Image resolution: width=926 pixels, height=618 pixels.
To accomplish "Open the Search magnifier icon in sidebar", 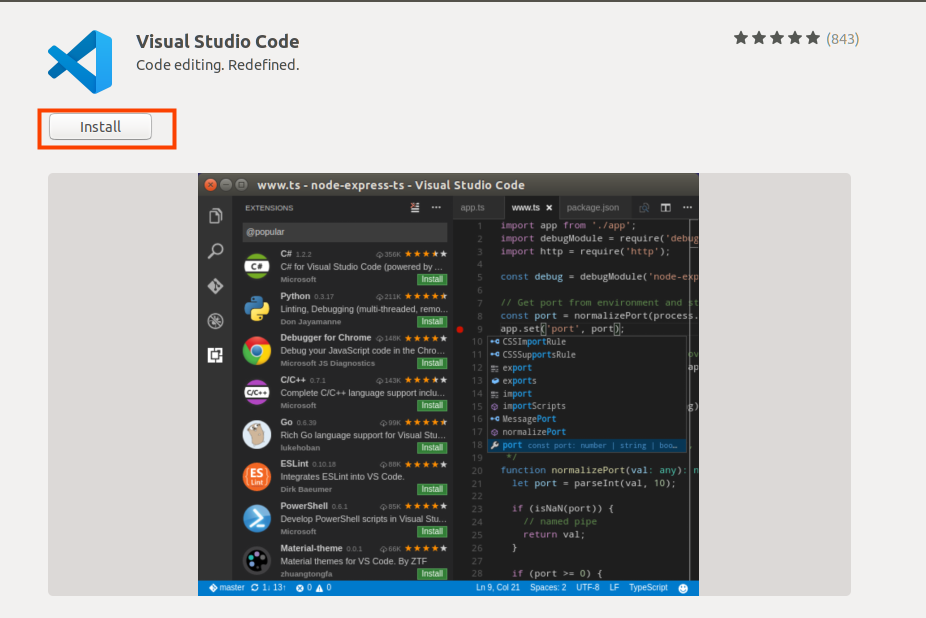I will (215, 251).
